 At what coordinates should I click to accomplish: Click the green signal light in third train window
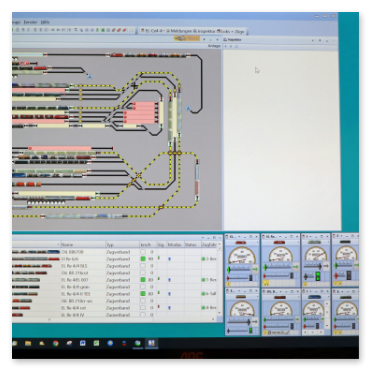(318, 276)
